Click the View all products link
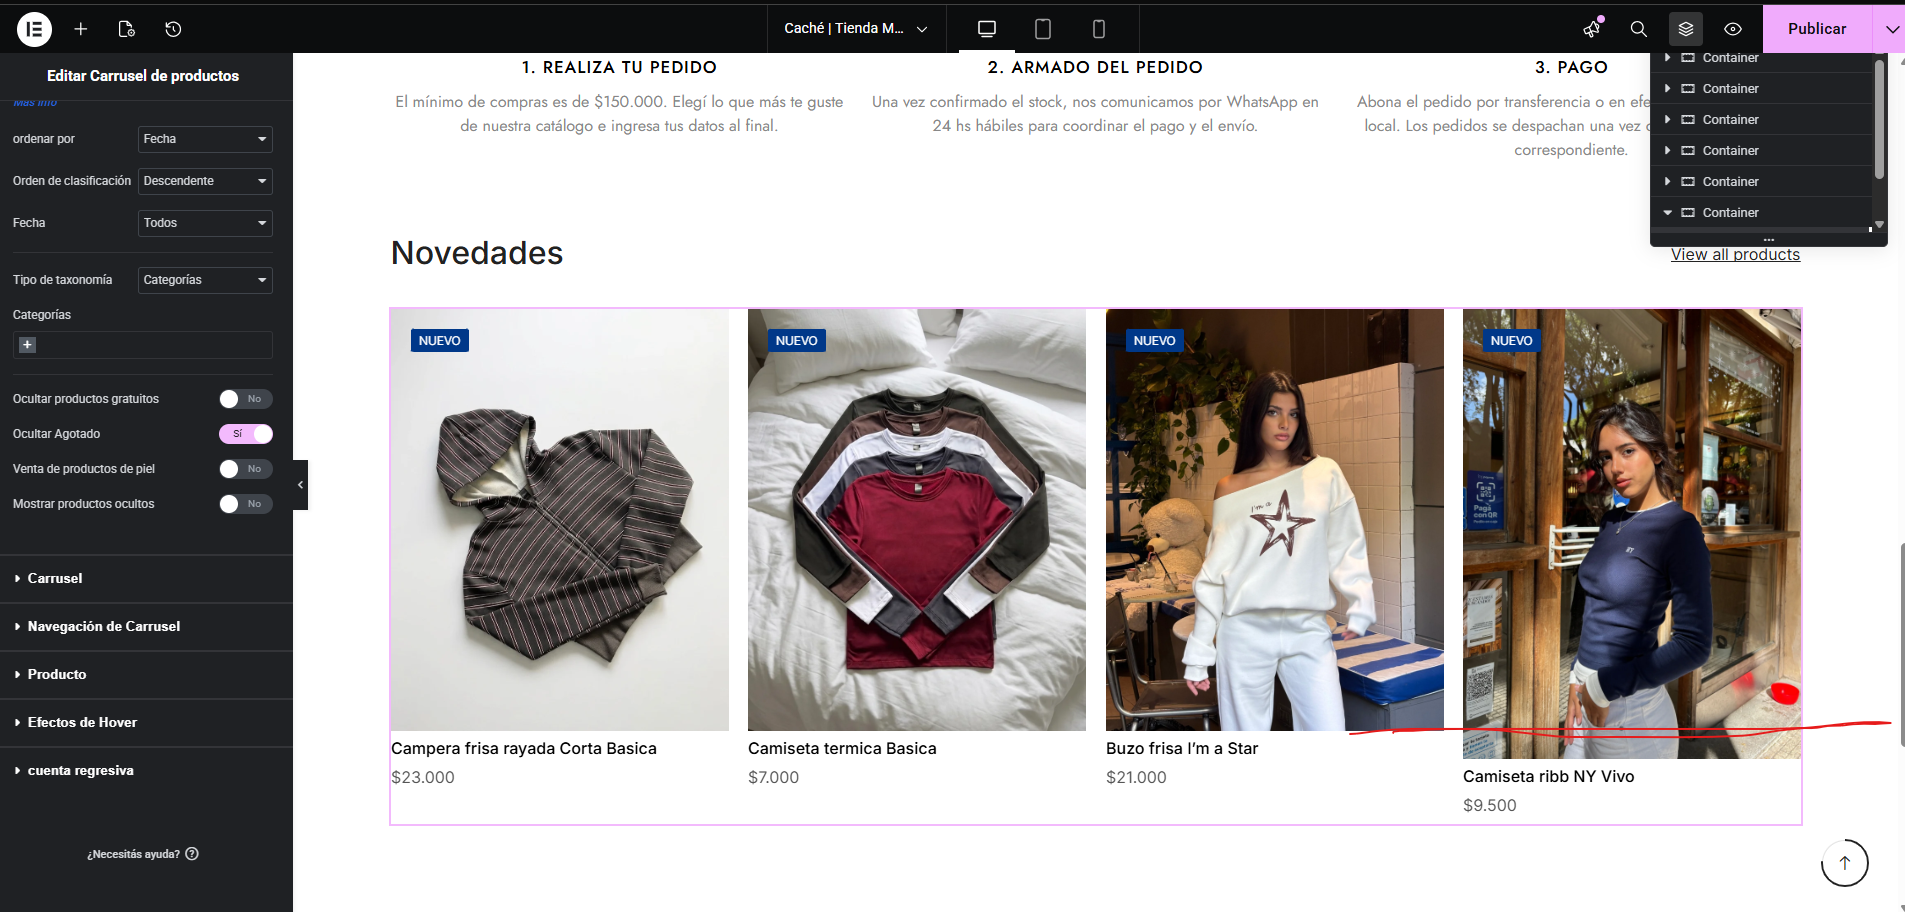Screen dimensions: 1905x912 pos(1735,255)
